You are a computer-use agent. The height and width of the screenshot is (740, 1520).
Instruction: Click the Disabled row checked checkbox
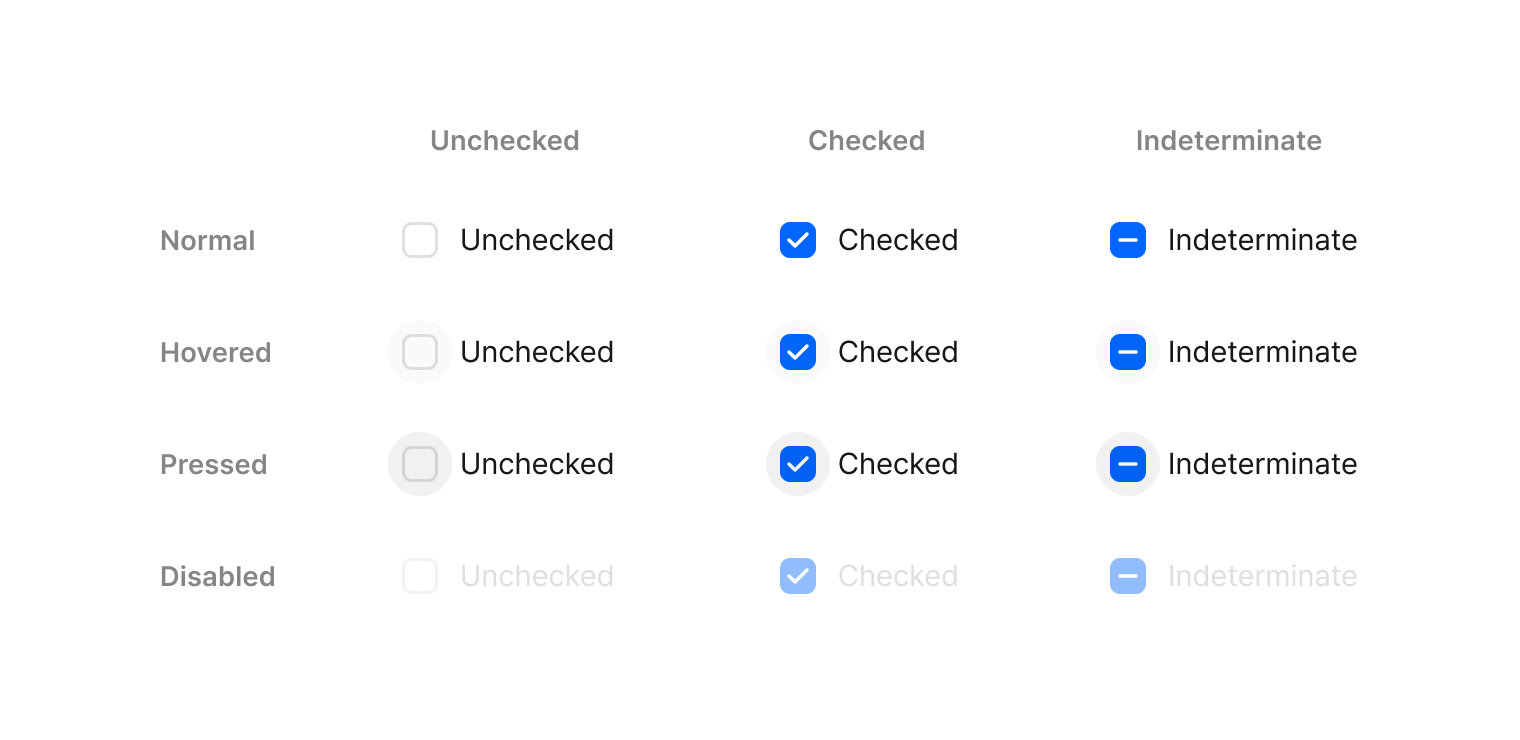tap(798, 576)
